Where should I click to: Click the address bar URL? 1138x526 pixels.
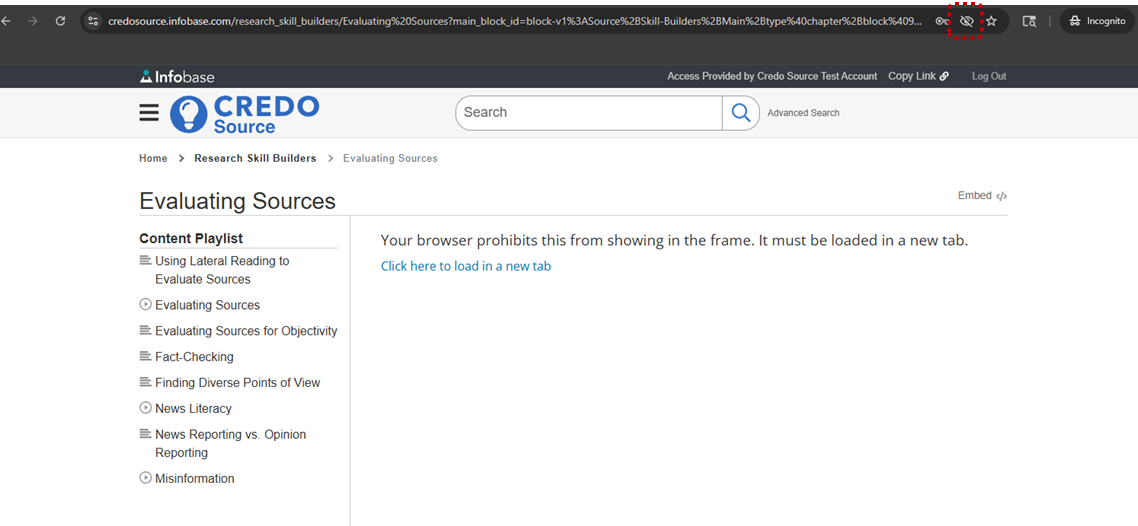click(515, 21)
